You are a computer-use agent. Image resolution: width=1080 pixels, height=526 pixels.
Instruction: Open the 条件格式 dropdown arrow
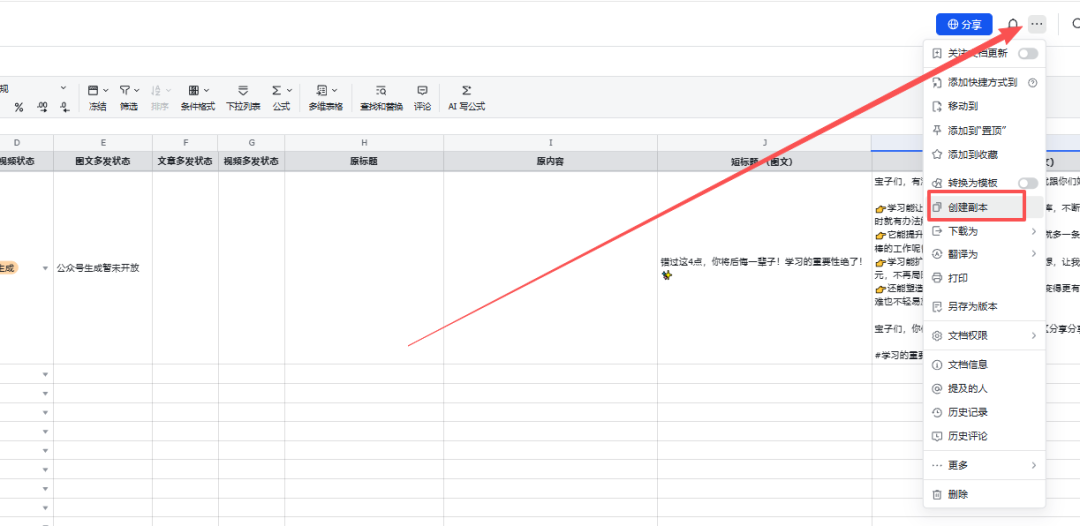tap(207, 90)
